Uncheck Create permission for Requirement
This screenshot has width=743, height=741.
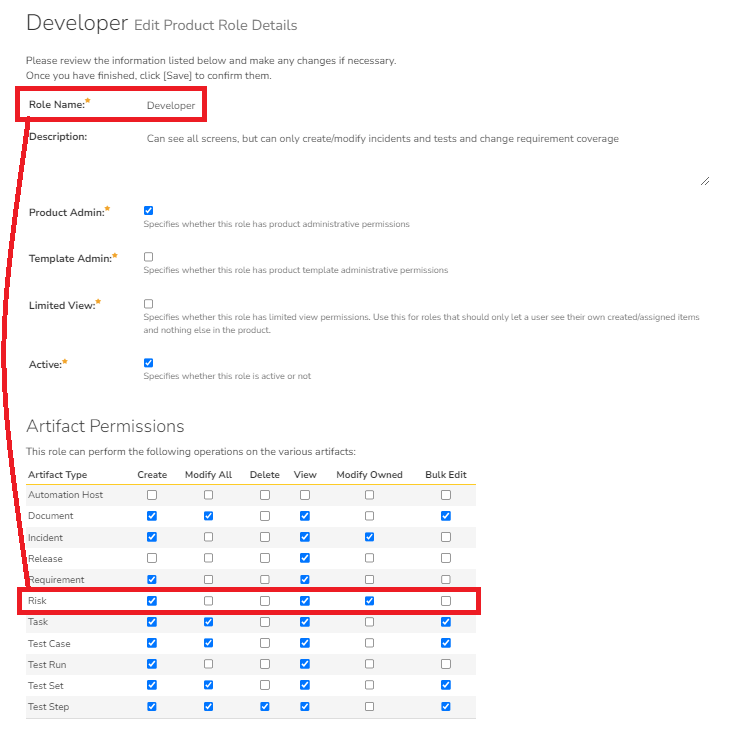pos(152,580)
